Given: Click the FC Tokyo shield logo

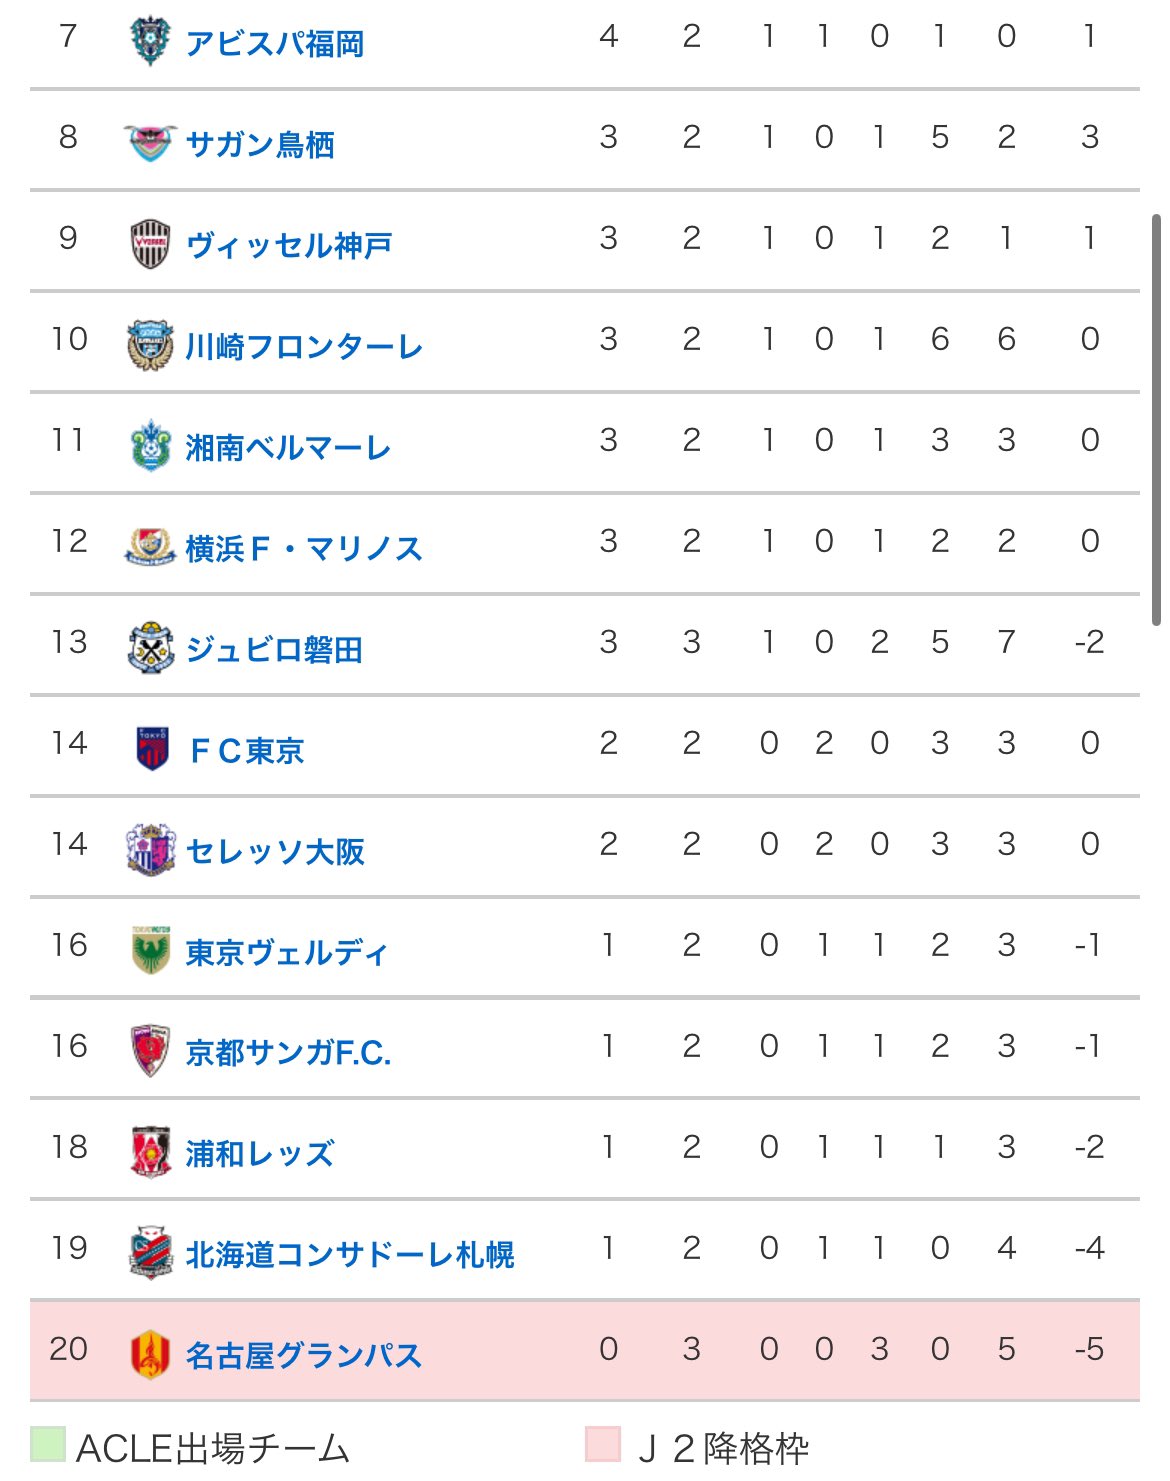Looking at the screenshot, I should coord(152,749).
